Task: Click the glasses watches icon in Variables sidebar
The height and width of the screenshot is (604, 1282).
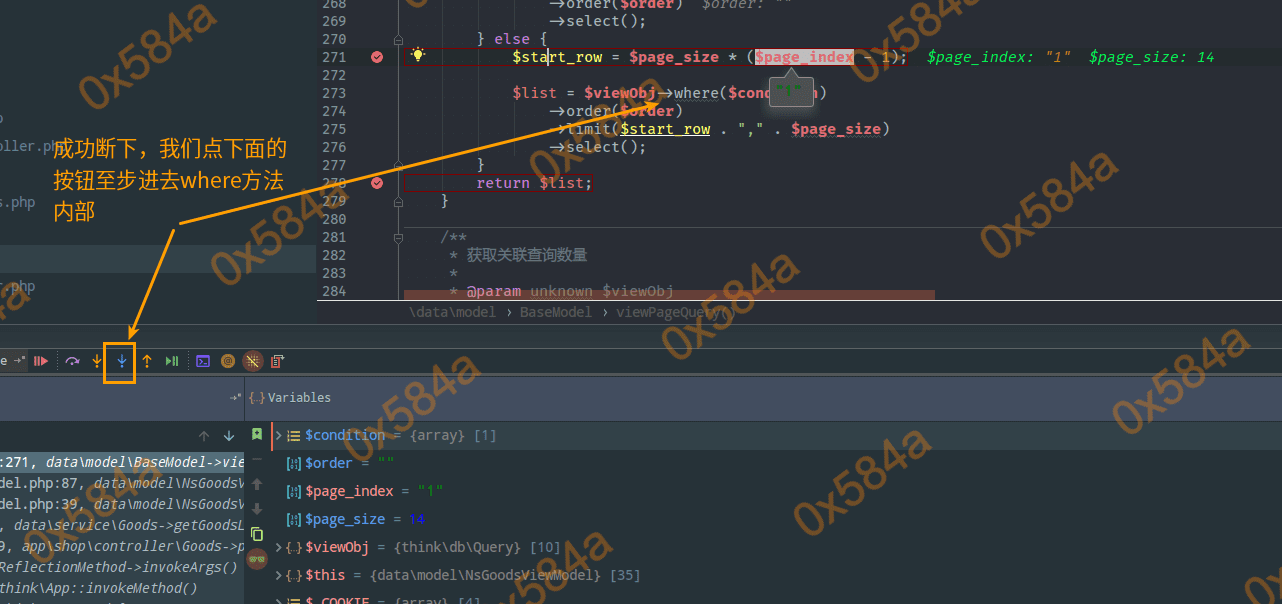Action: 257,559
